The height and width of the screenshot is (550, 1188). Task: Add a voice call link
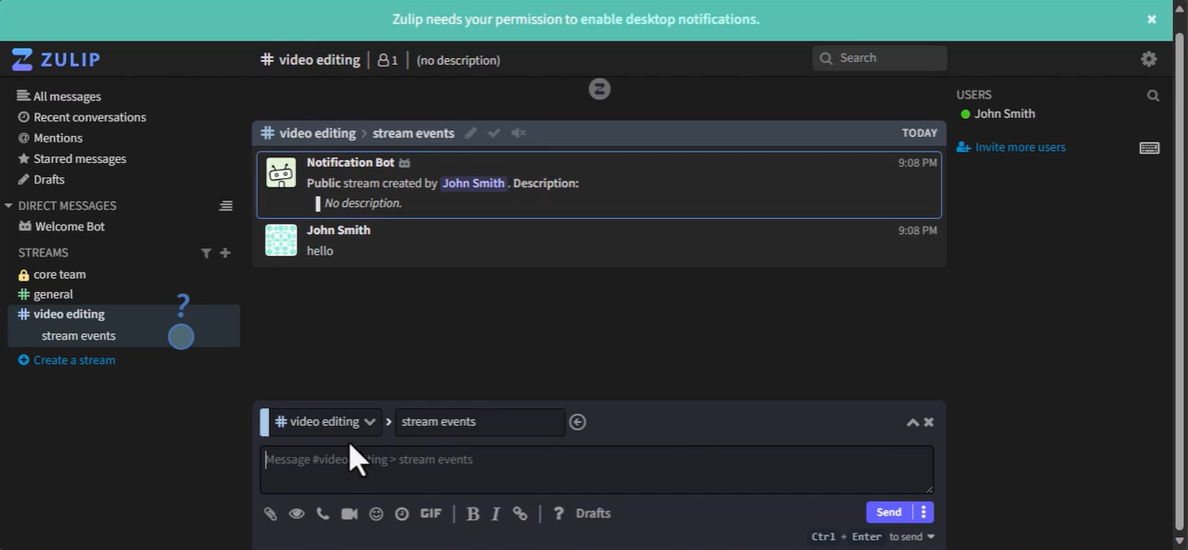click(x=323, y=514)
